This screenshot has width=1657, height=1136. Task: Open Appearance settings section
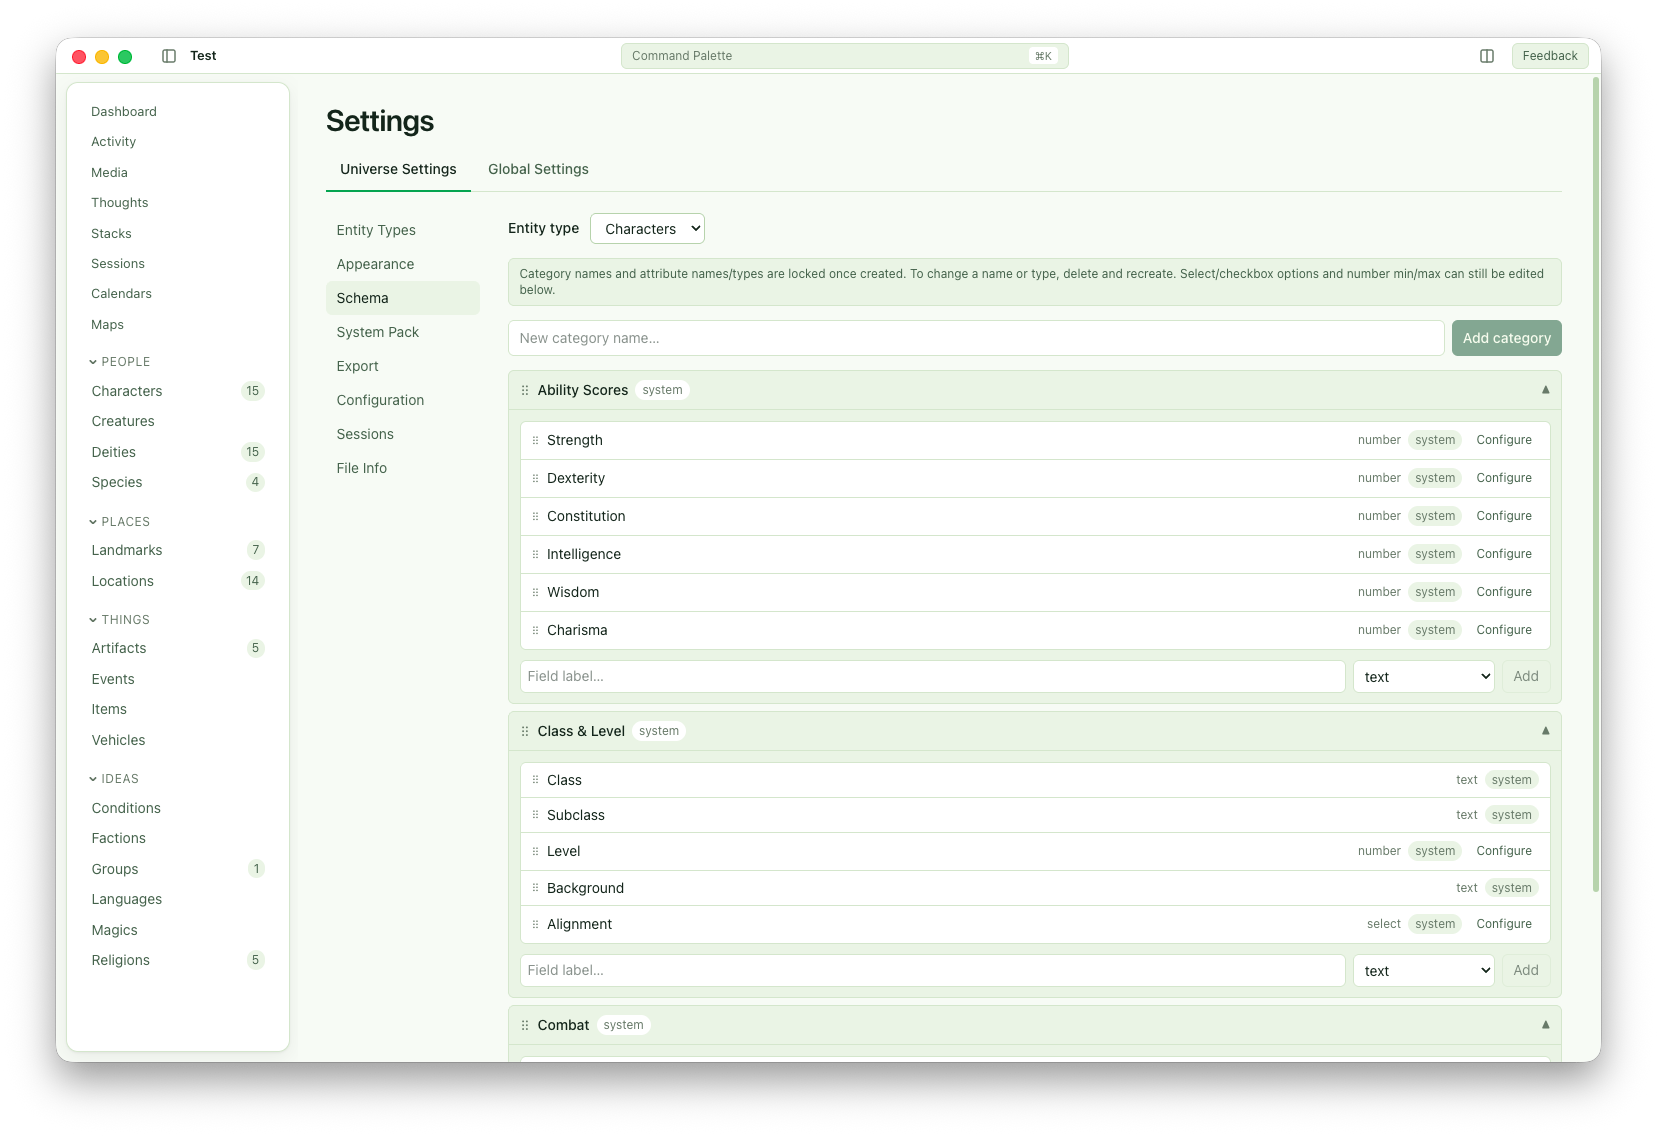403,264
